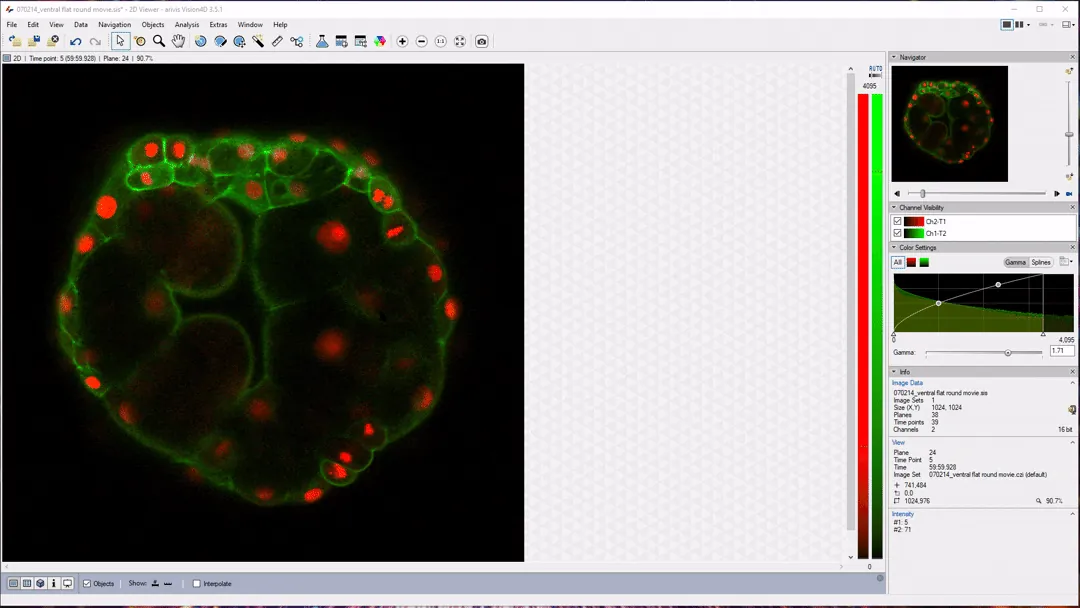Screen dimensions: 1080x608
Task: Toggle the Ch1-T2 channel checkbox
Action: [x=898, y=233]
